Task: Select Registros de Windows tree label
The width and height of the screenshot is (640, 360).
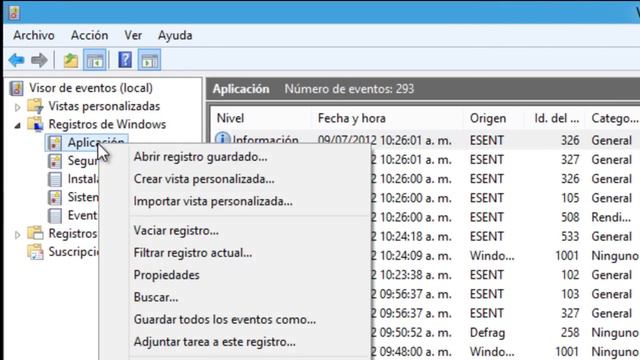Action: click(x=107, y=124)
